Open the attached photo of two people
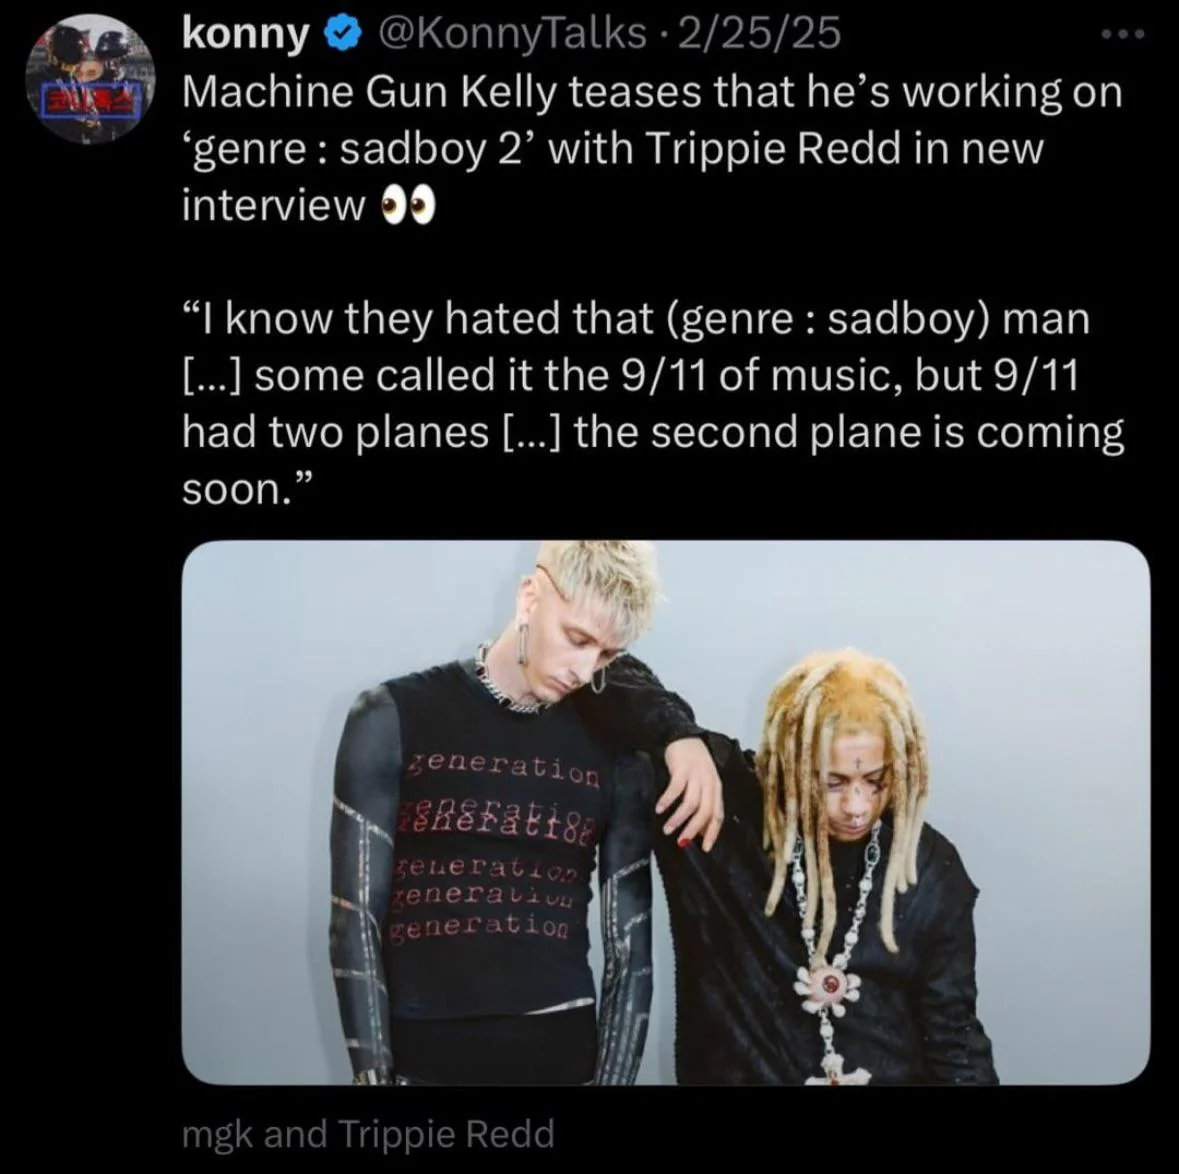The image size is (1179, 1174). click(x=665, y=812)
